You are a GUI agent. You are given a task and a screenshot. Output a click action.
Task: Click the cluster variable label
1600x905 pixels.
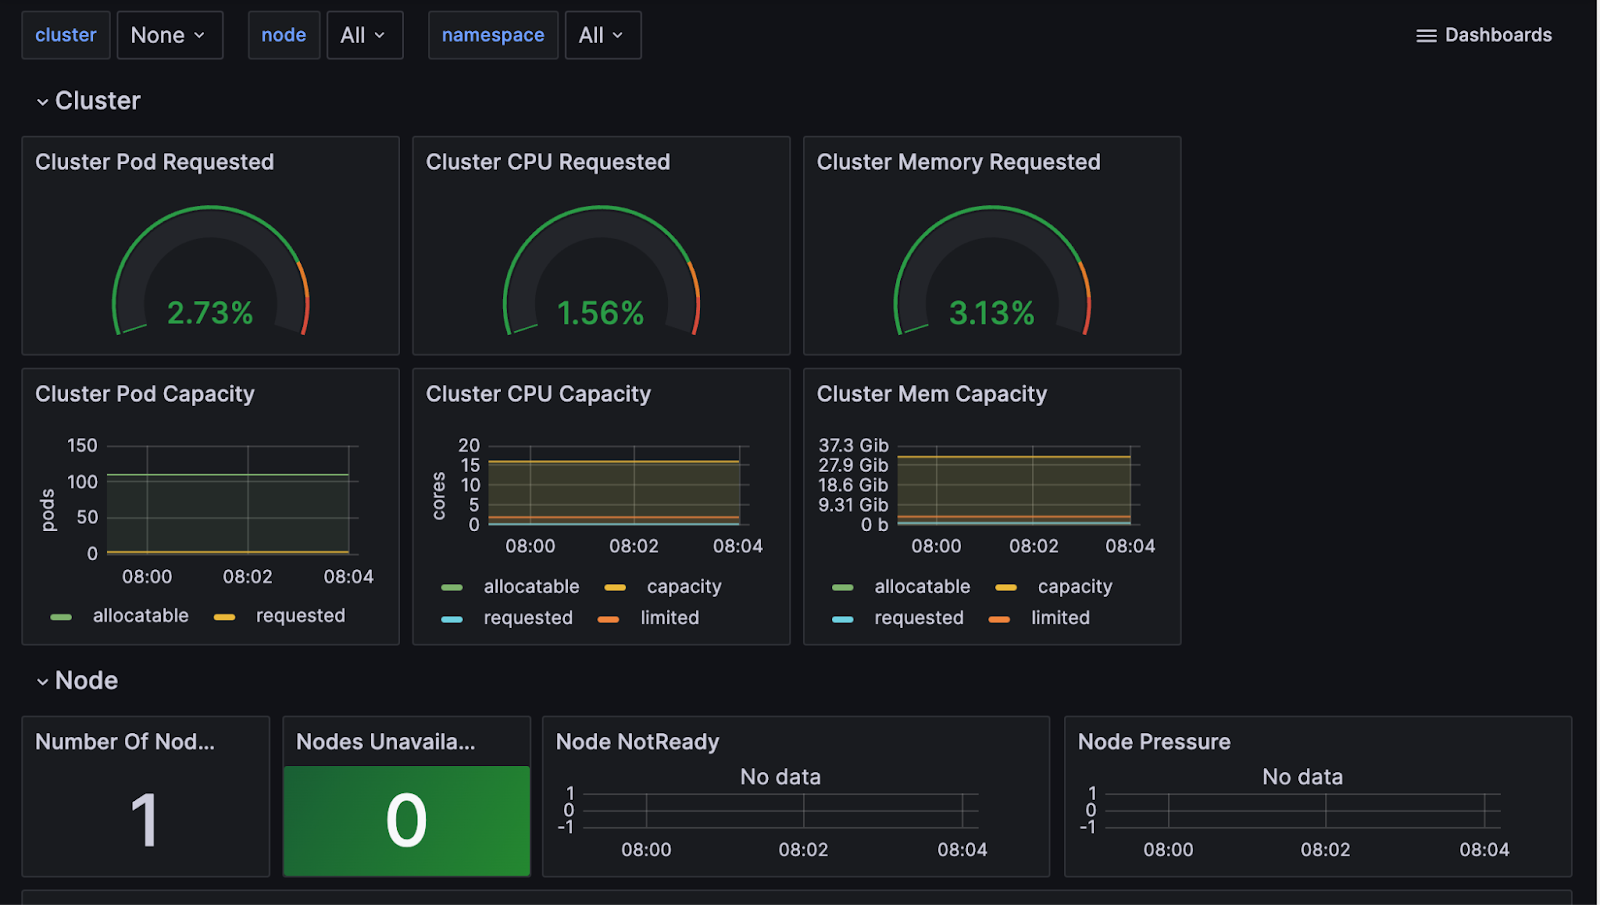click(65, 34)
